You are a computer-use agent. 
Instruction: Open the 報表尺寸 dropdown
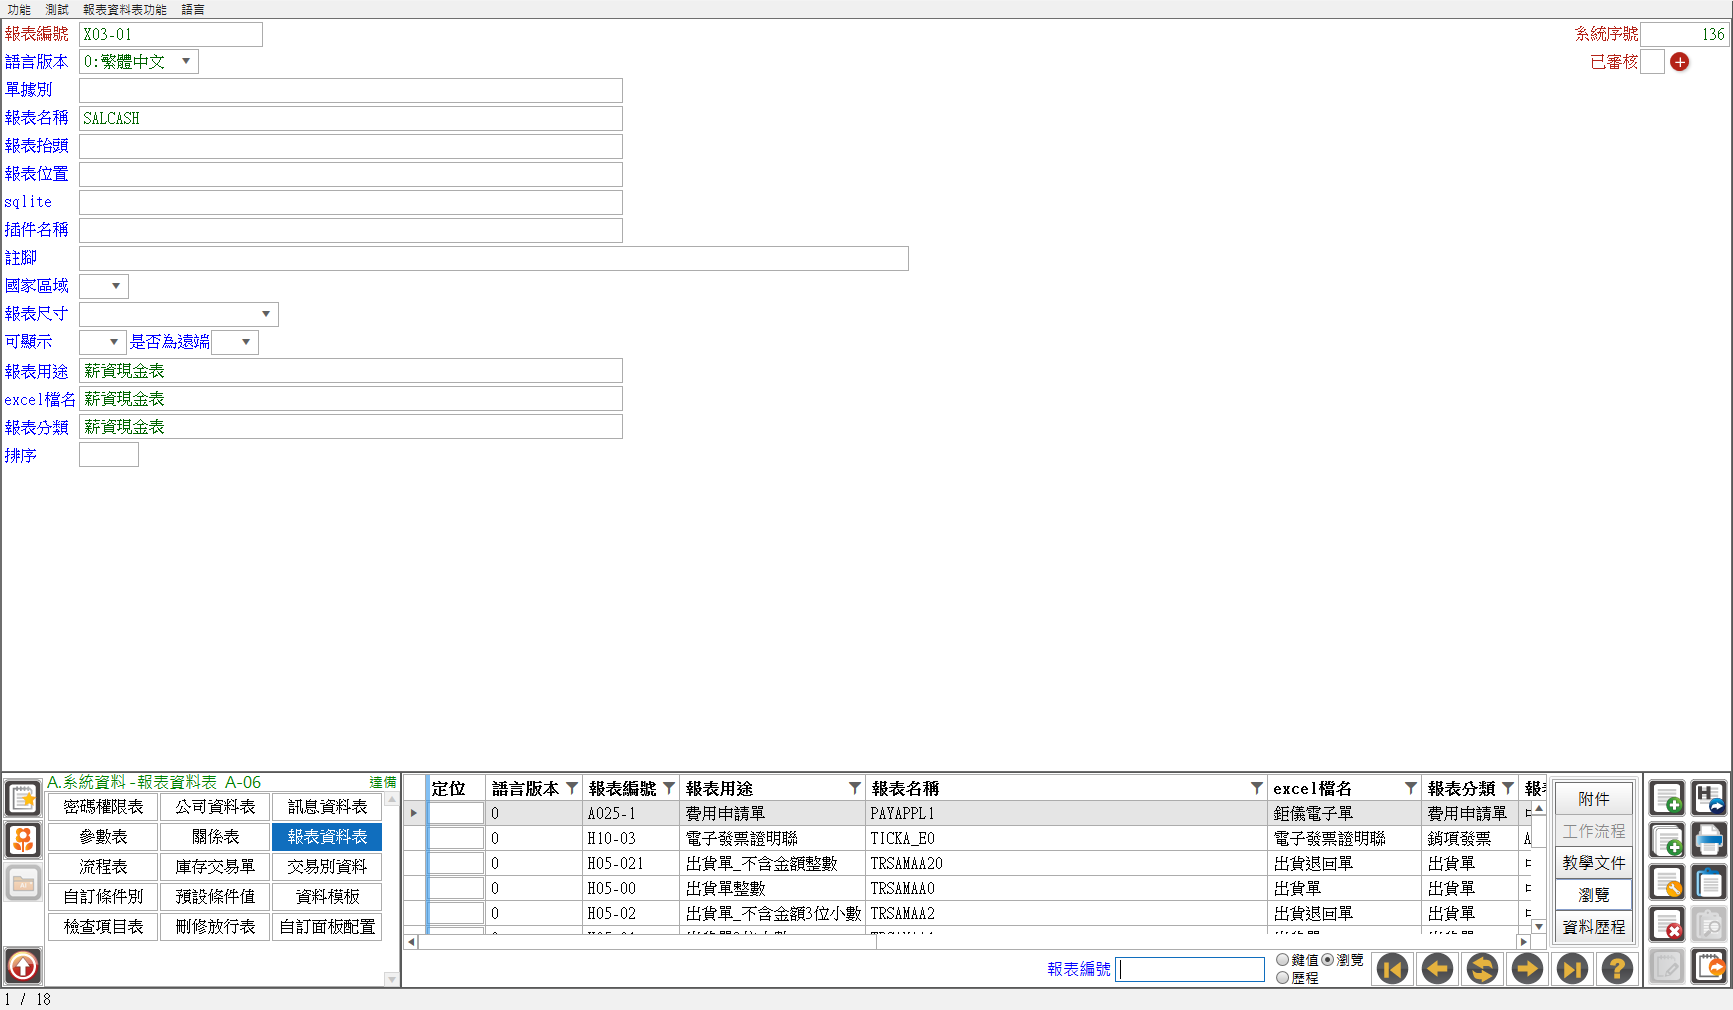click(266, 314)
